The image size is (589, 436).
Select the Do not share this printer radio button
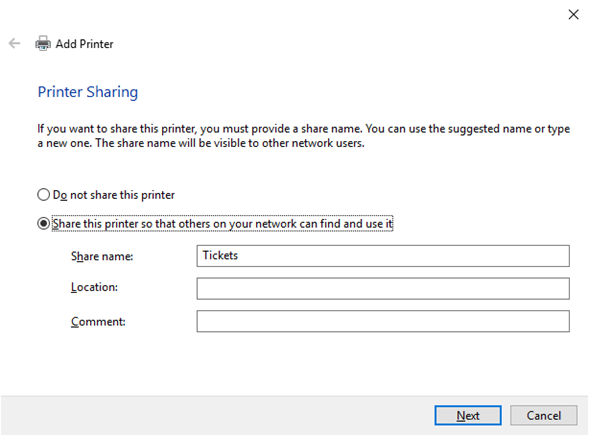44,195
